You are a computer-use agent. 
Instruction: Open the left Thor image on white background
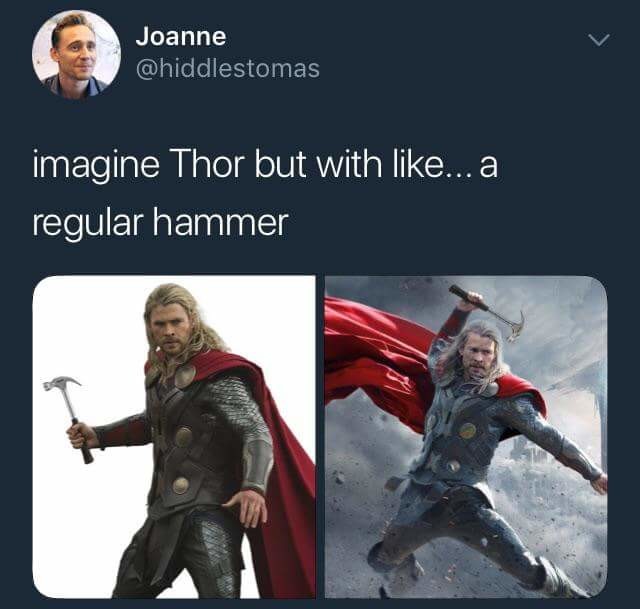coord(174,437)
